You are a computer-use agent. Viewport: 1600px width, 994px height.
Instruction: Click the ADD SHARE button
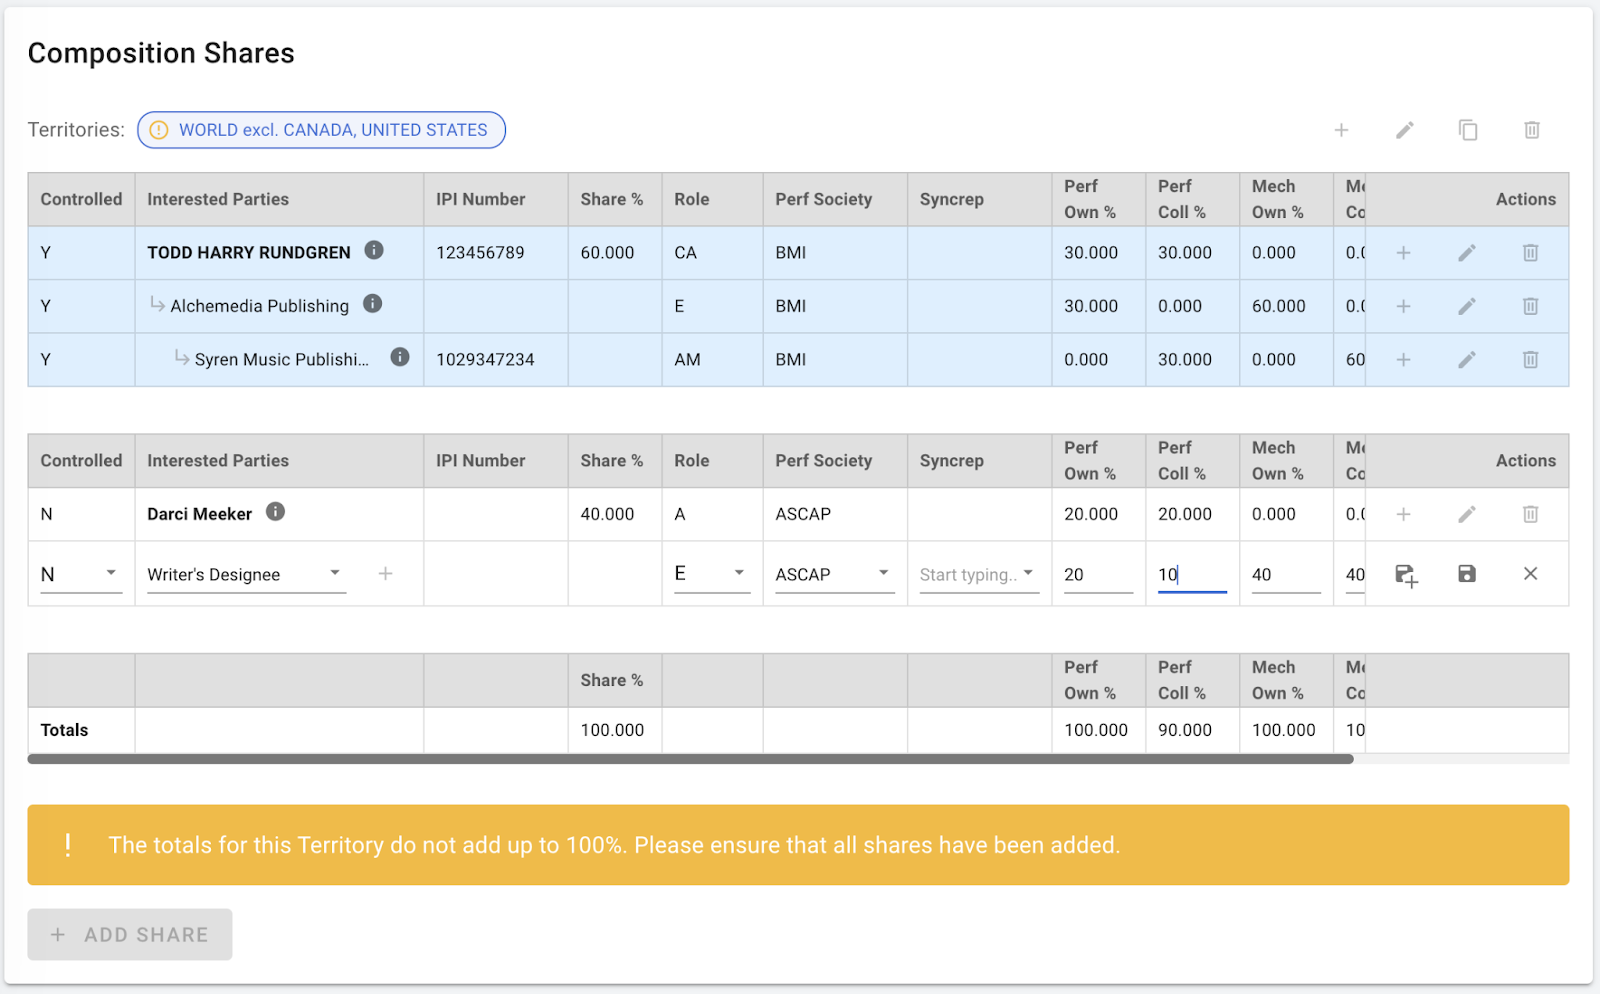[130, 935]
